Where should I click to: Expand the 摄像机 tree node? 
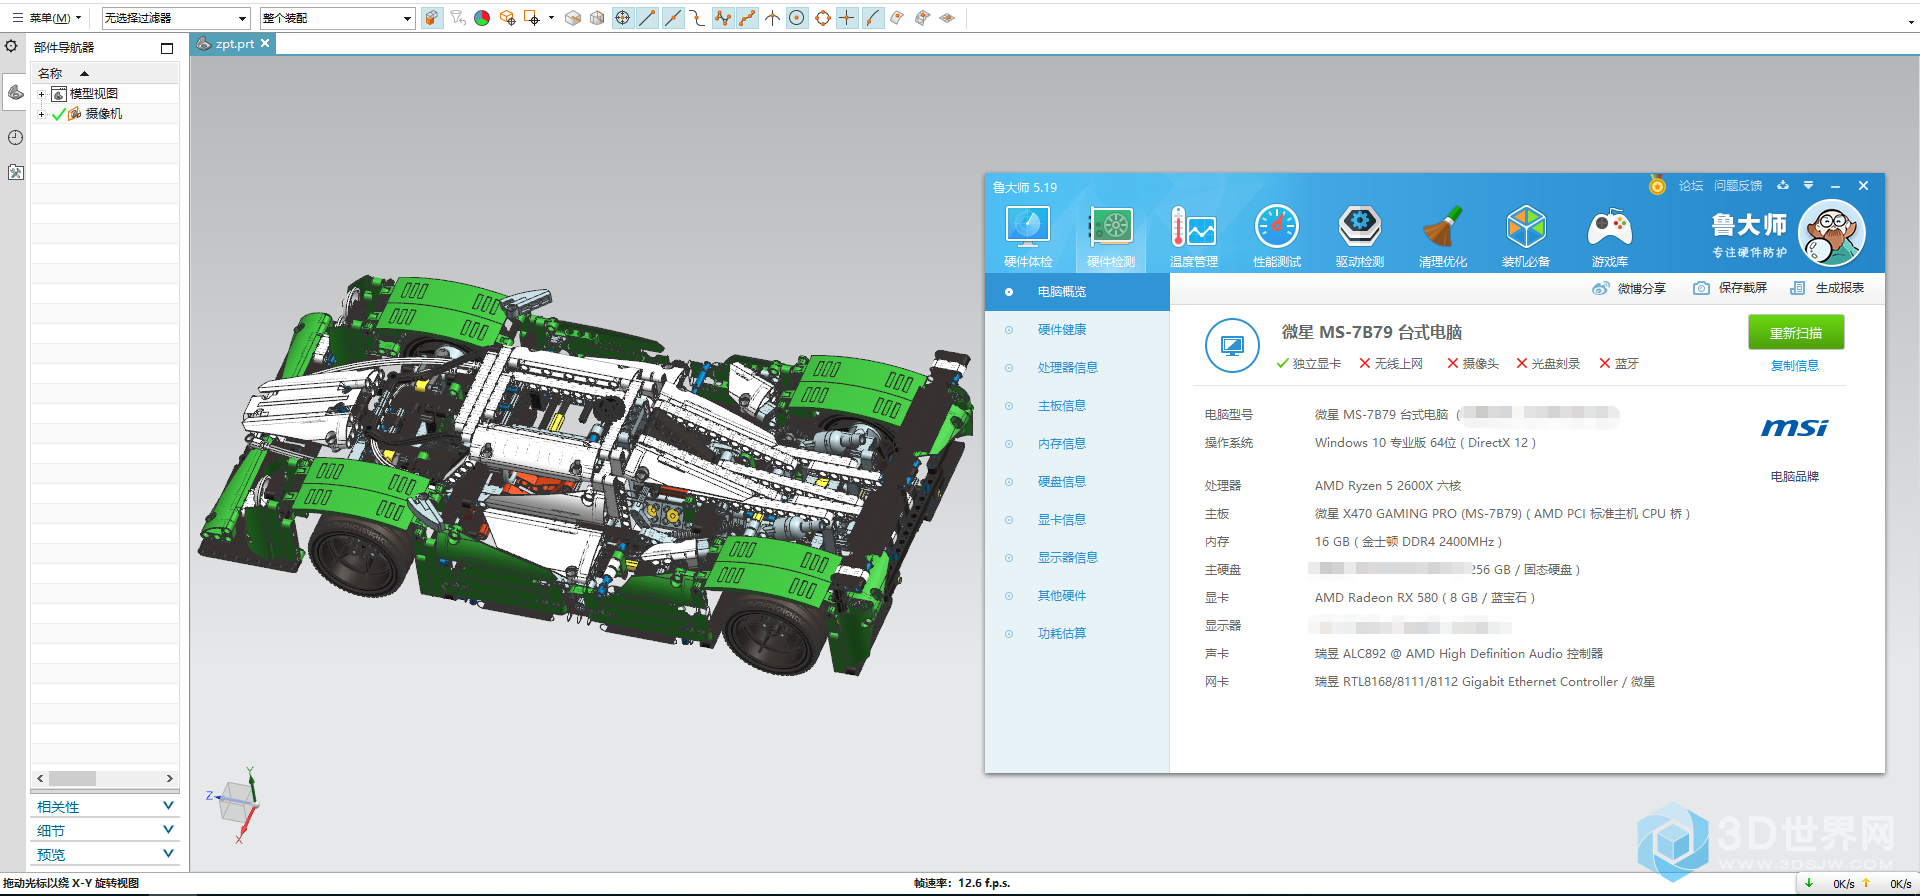click(x=41, y=114)
